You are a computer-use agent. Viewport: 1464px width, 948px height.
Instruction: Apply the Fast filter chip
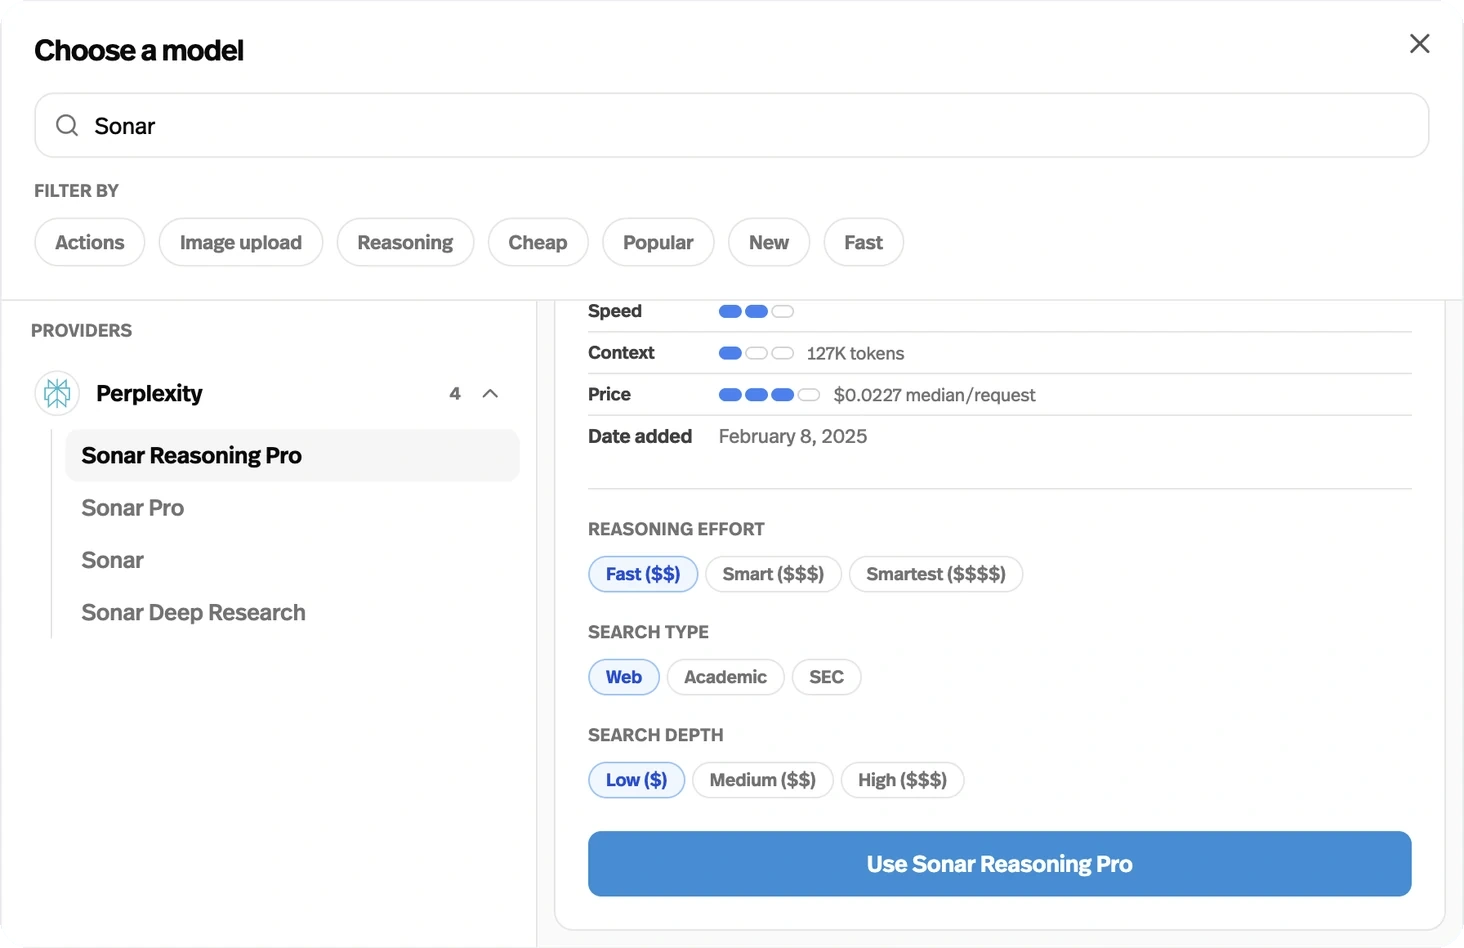pos(864,242)
